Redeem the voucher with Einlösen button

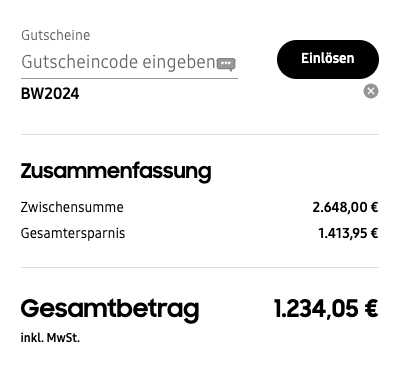328,59
